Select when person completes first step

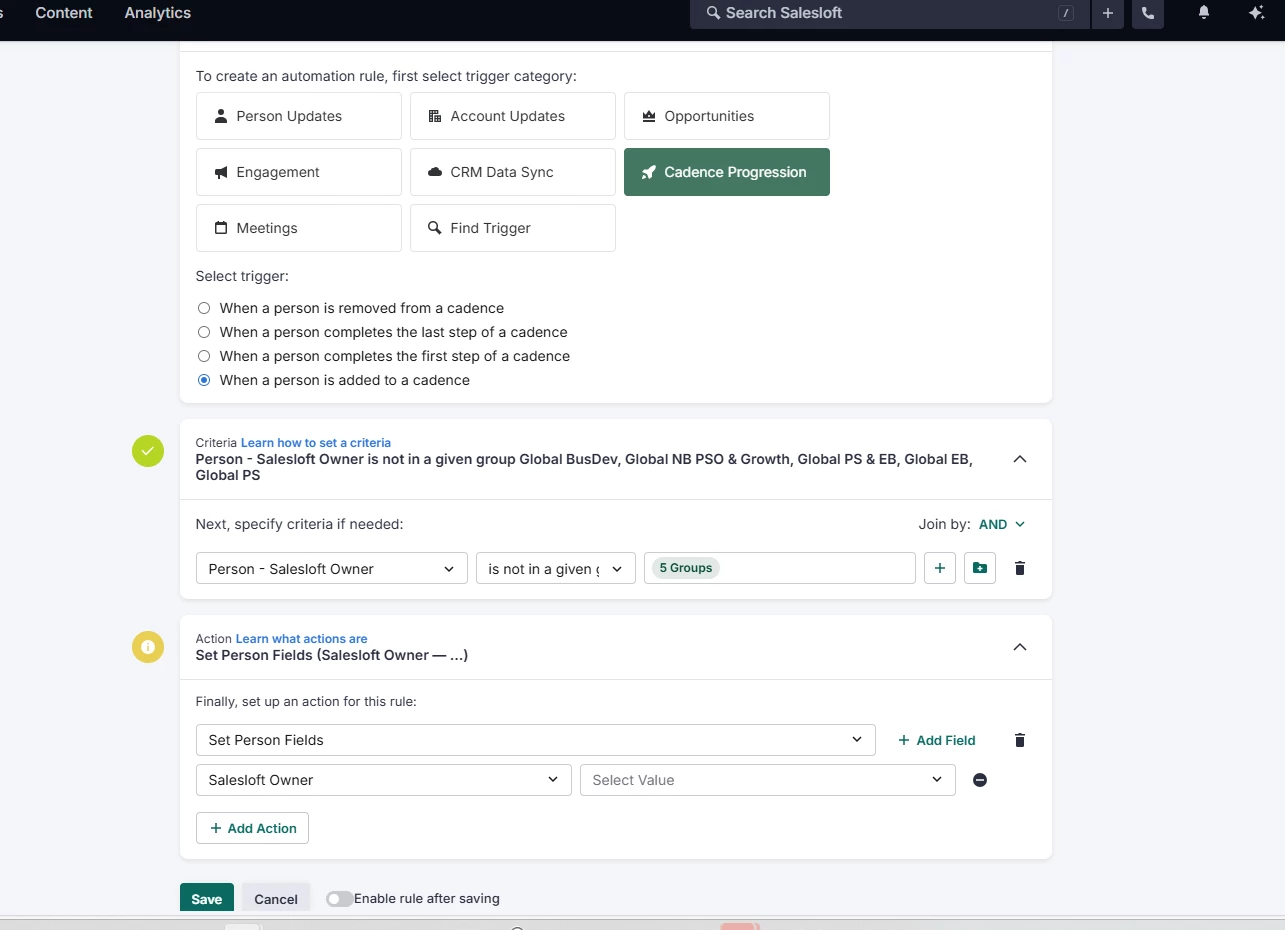click(x=204, y=356)
